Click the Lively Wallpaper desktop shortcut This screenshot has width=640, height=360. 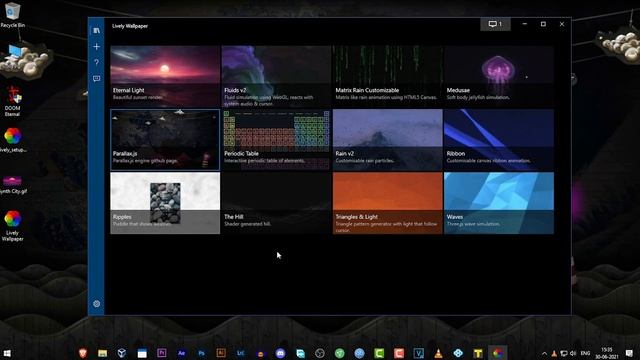pos(12,226)
